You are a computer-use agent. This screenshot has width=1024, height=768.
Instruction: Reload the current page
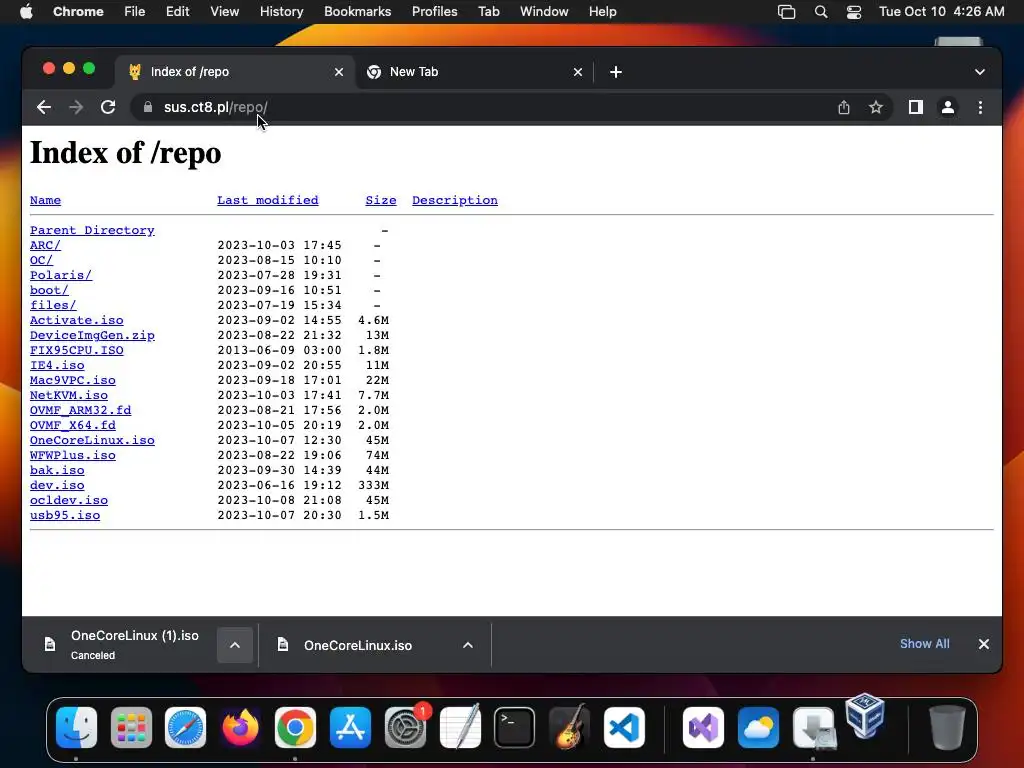108,107
